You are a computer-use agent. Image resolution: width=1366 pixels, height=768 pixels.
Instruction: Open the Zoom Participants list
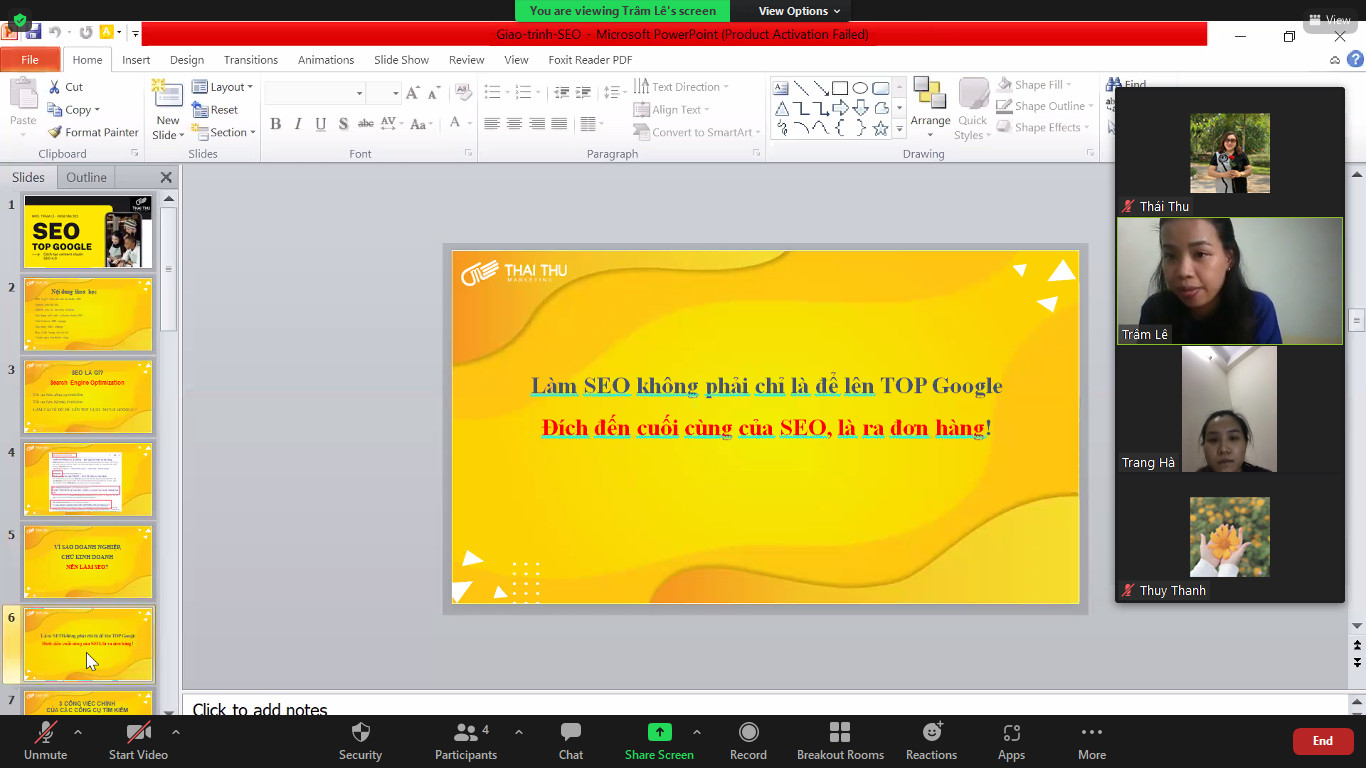[466, 742]
